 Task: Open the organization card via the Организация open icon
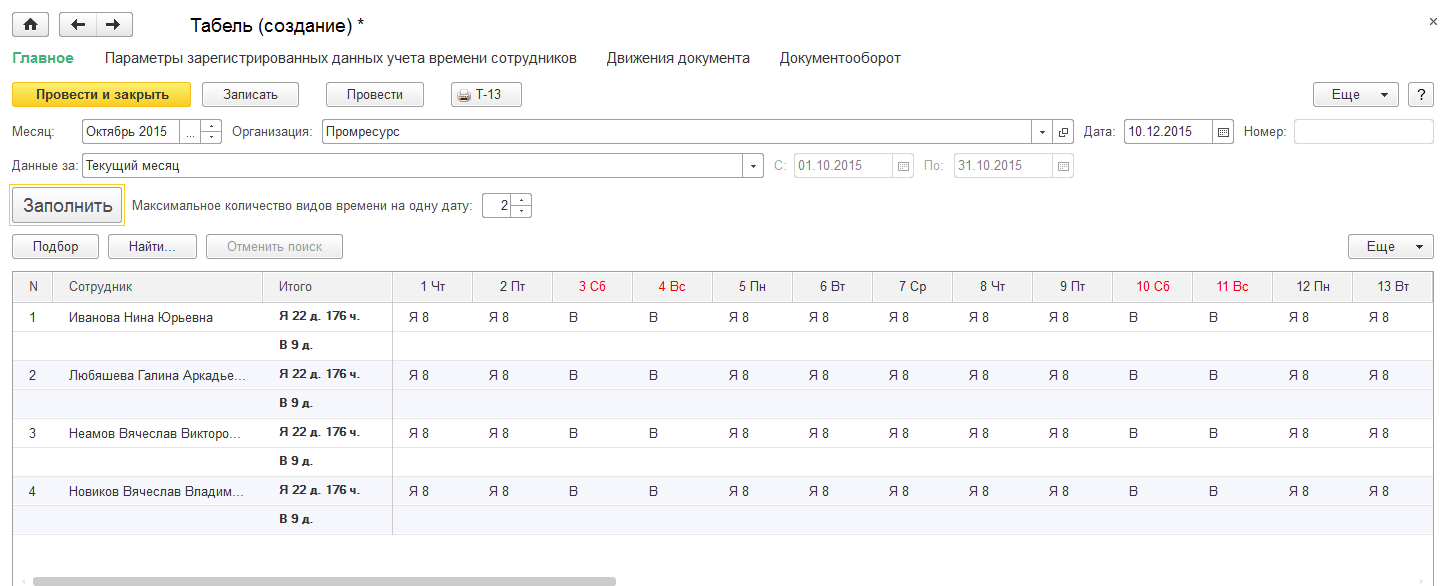pos(1063,132)
